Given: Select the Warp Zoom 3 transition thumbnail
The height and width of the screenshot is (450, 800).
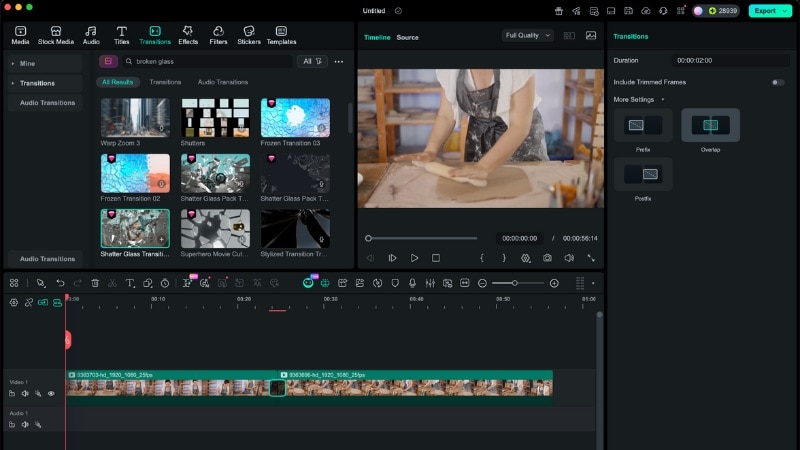Looking at the screenshot, I should (135, 118).
